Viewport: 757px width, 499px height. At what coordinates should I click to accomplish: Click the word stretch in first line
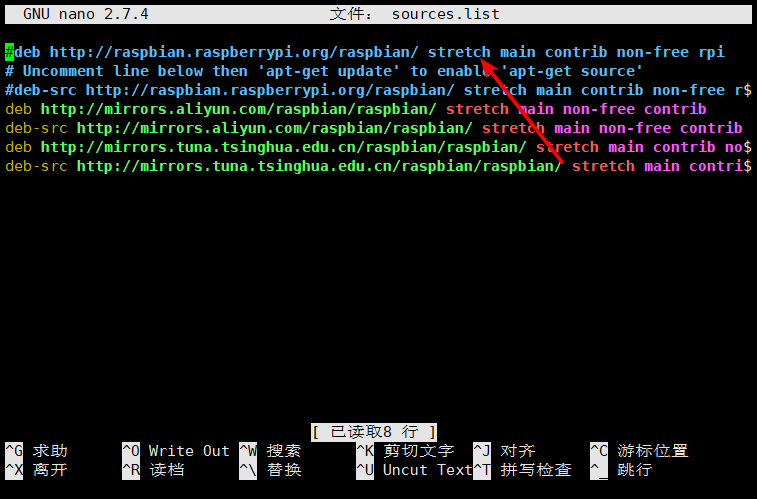coord(459,52)
